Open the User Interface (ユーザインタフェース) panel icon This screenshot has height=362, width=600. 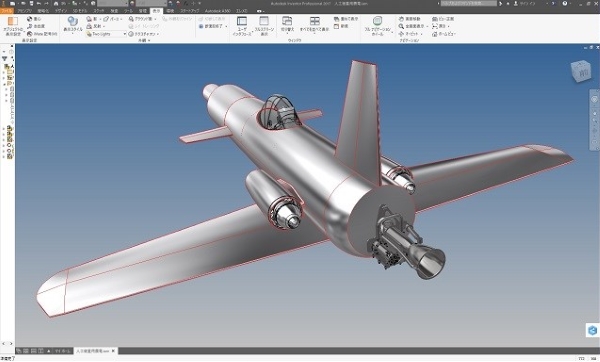tap(242, 21)
